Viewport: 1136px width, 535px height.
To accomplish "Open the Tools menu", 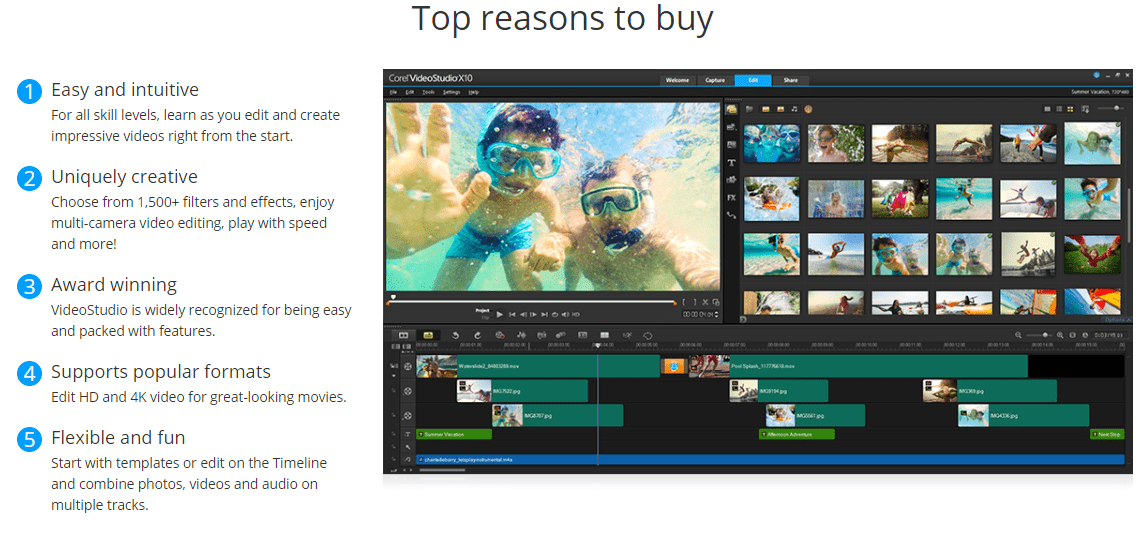I will pos(428,92).
